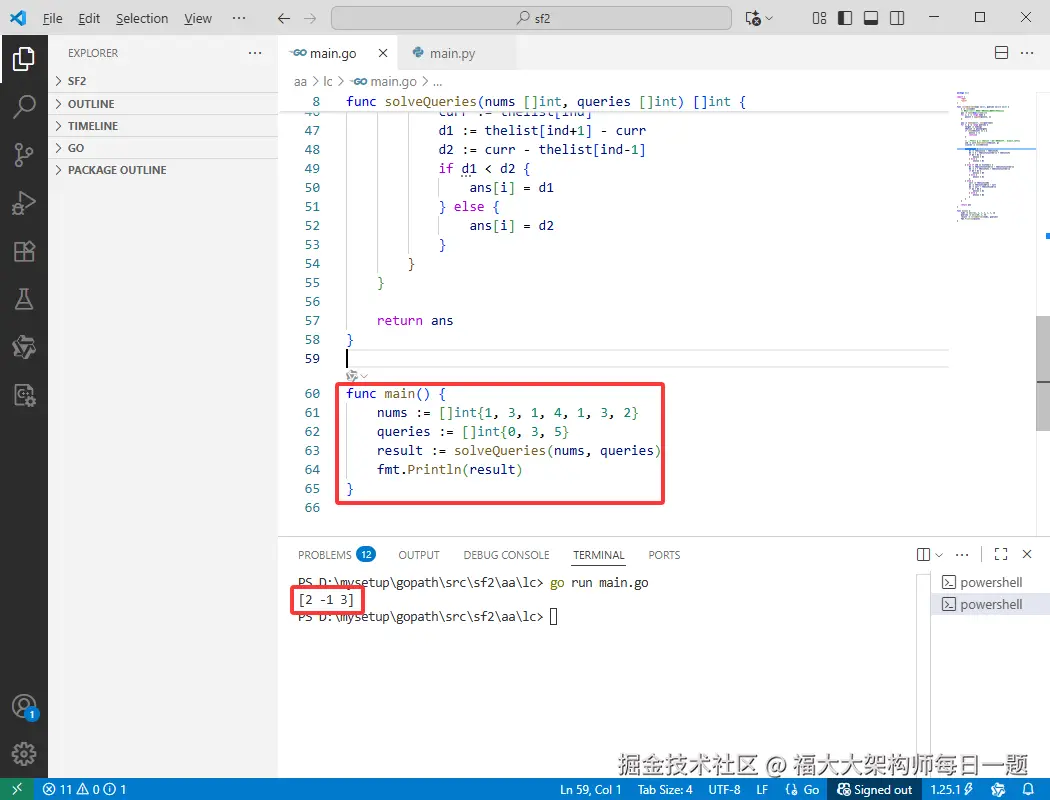
Task: Toggle the Primary Side Bar
Action: (x=845, y=18)
